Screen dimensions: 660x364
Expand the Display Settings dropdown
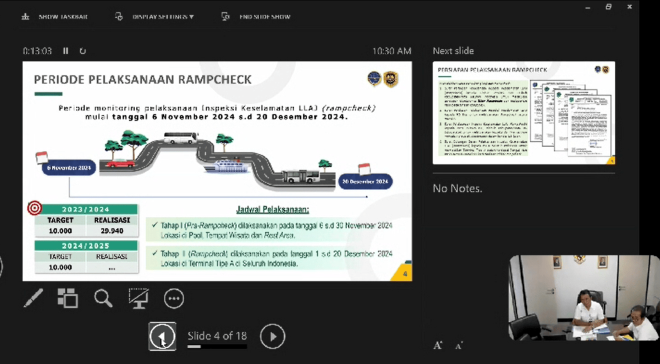[x=154, y=17]
